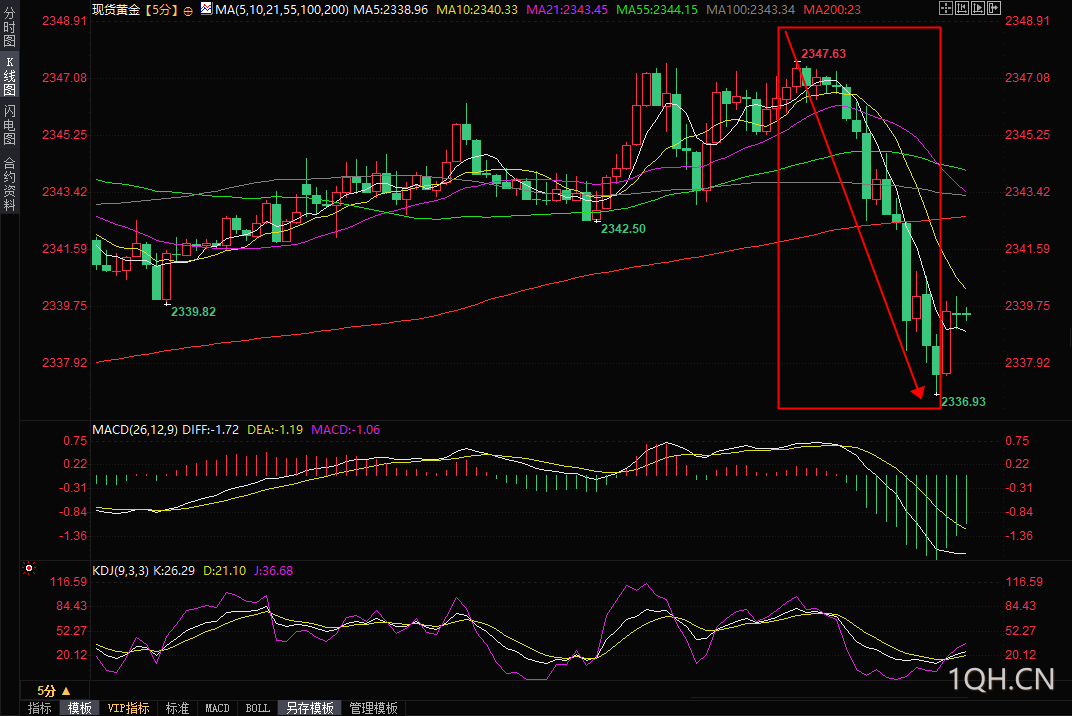Click the circle plus-minus icon beside 5分 label
The image size is (1072, 716).
coord(188,10)
